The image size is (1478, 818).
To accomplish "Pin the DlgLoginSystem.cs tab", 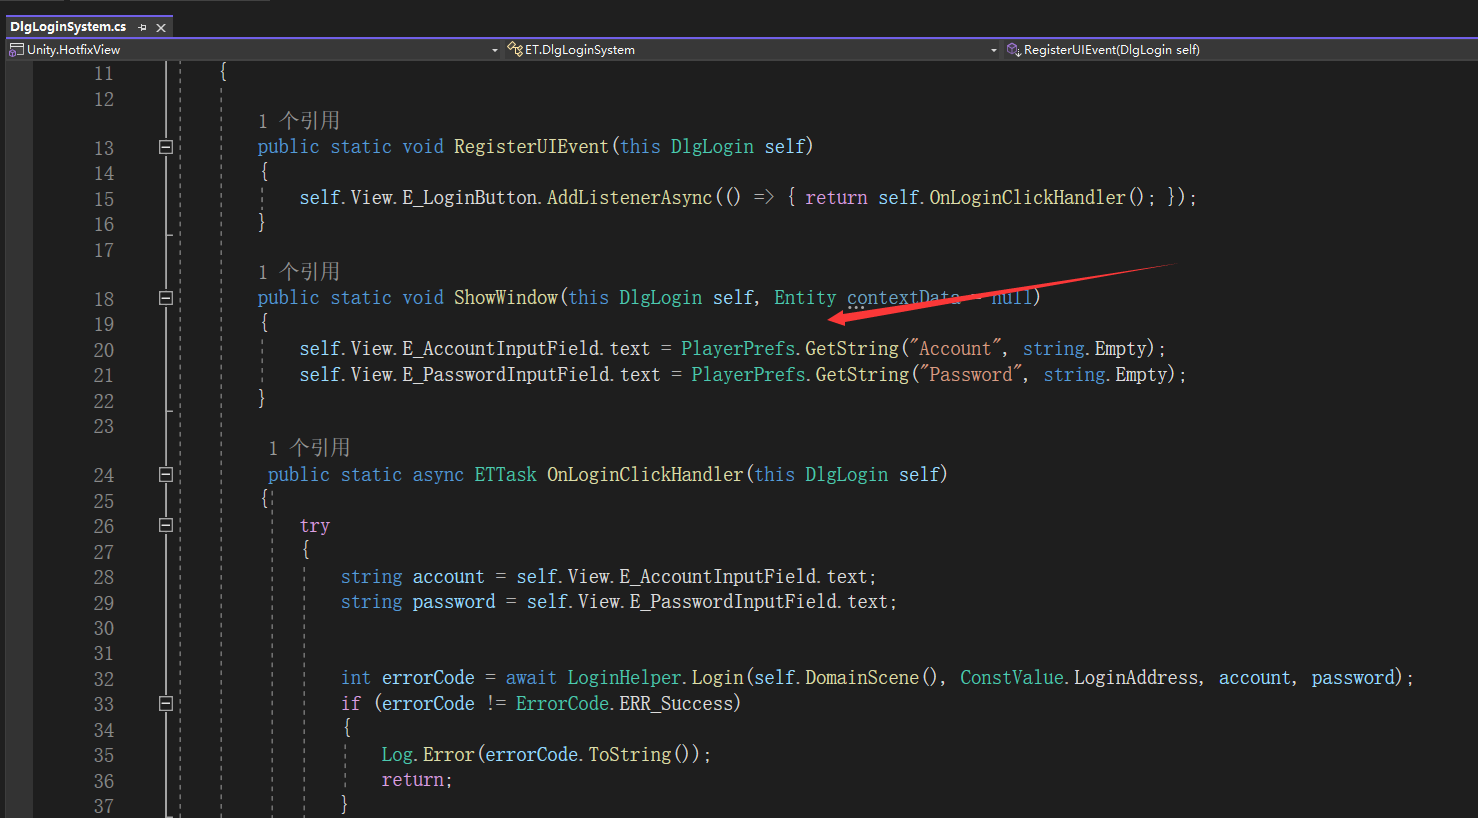I will [143, 28].
